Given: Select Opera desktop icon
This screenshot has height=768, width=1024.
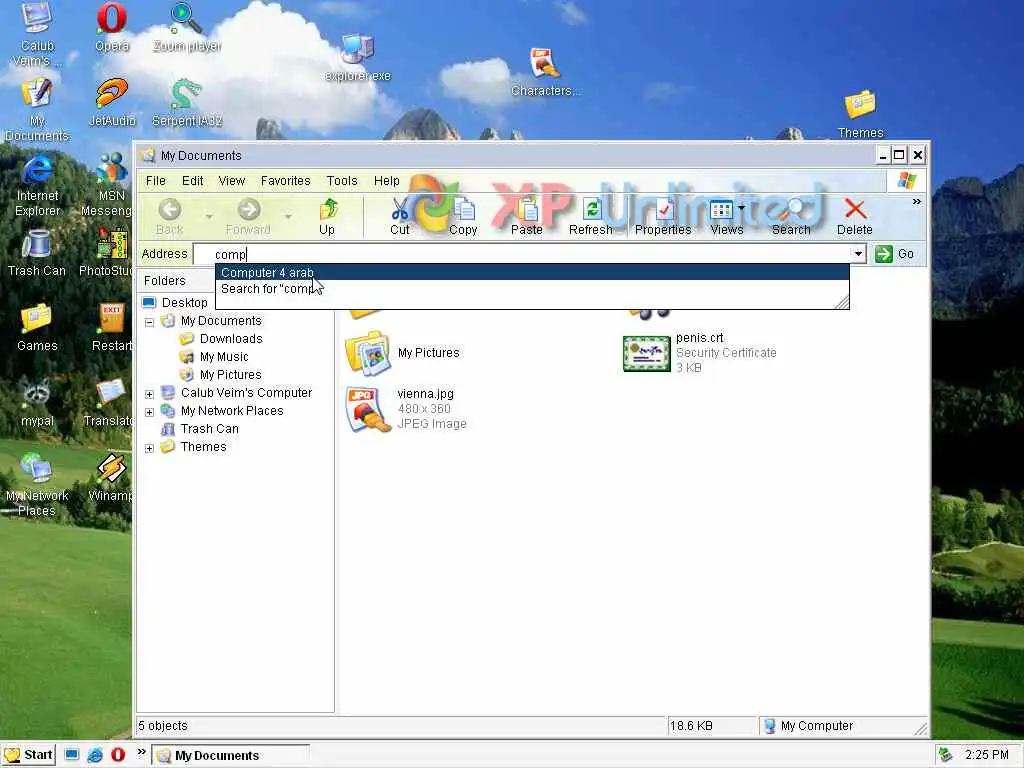Looking at the screenshot, I should click(x=112, y=27).
